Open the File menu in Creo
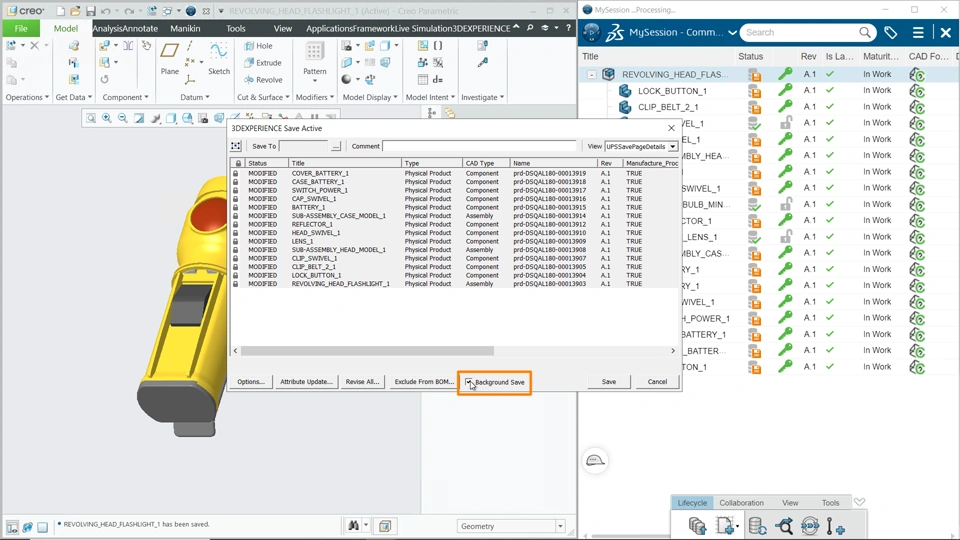 point(21,28)
